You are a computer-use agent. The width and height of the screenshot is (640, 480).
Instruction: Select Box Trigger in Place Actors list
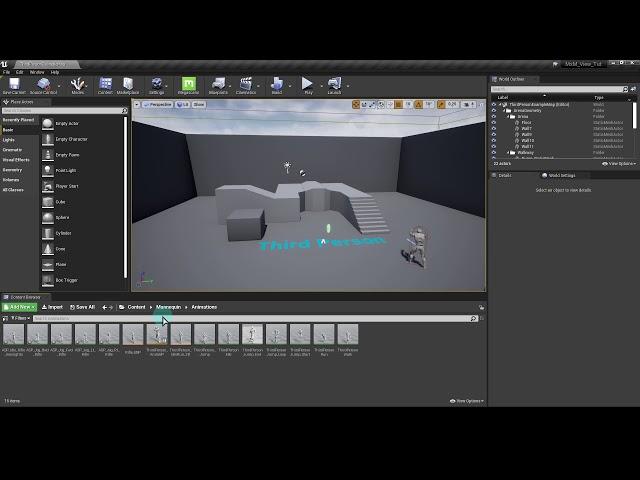[82, 280]
